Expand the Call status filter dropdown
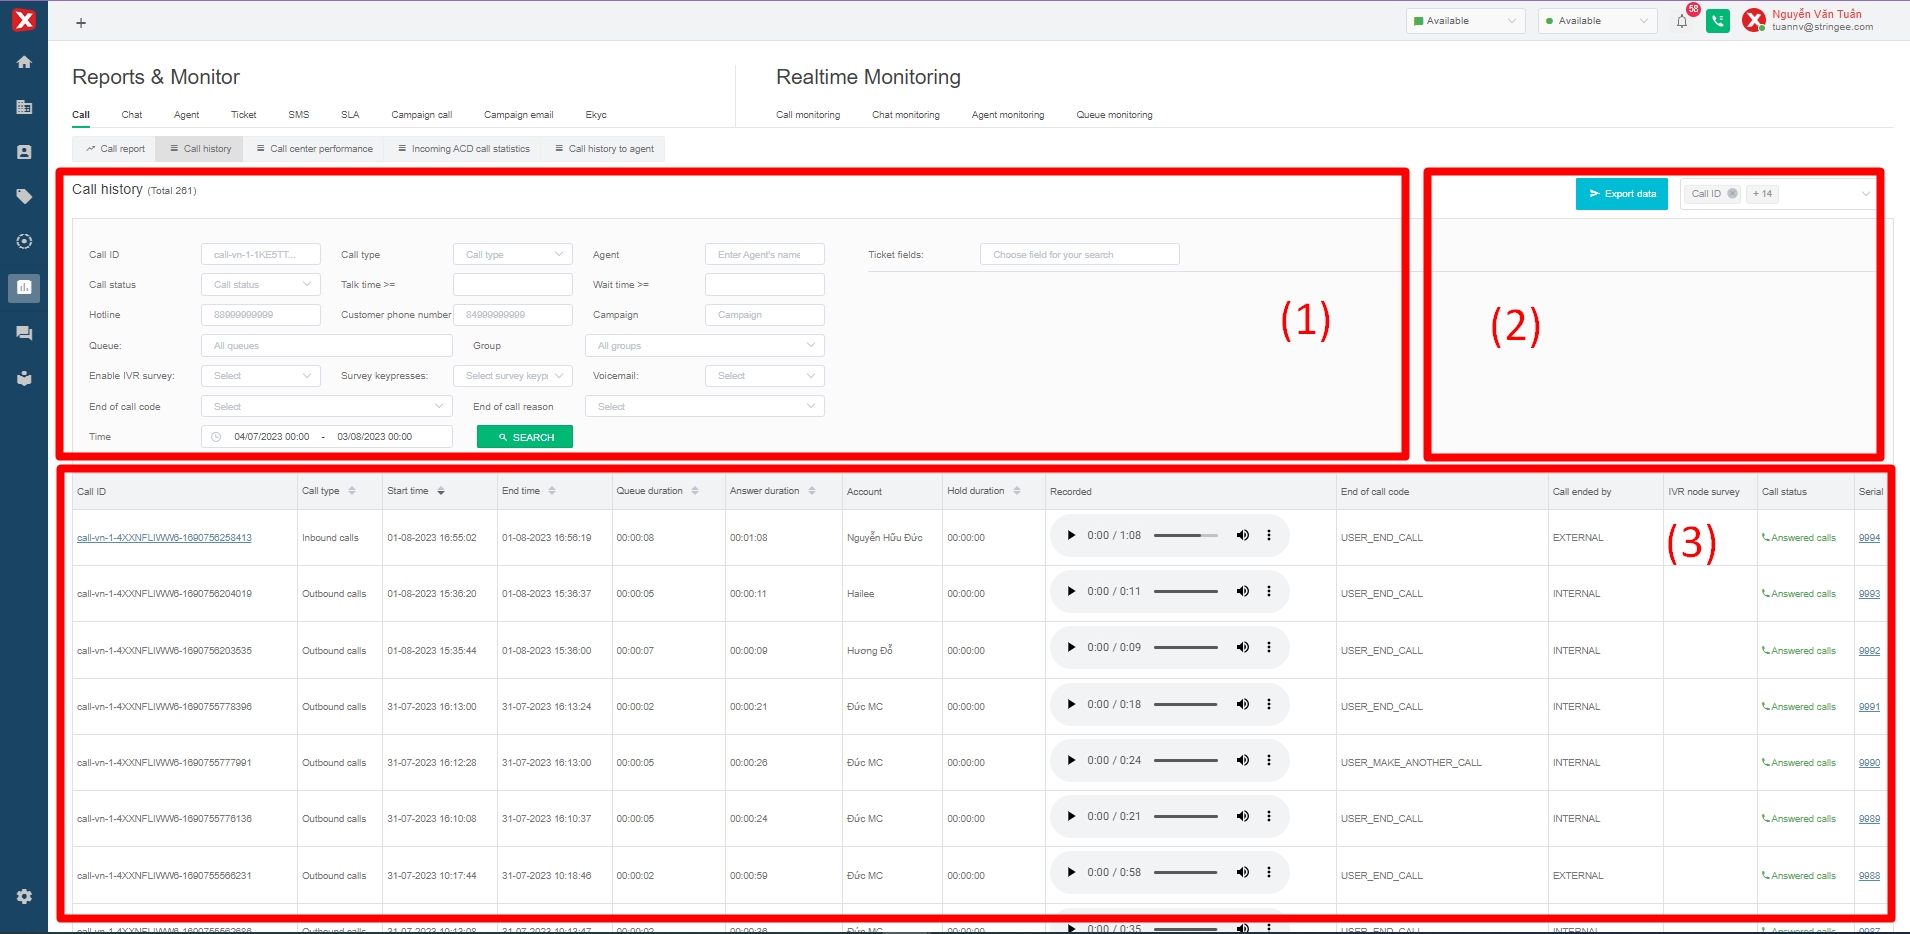Viewport: 1910px width, 934px height. (x=260, y=285)
